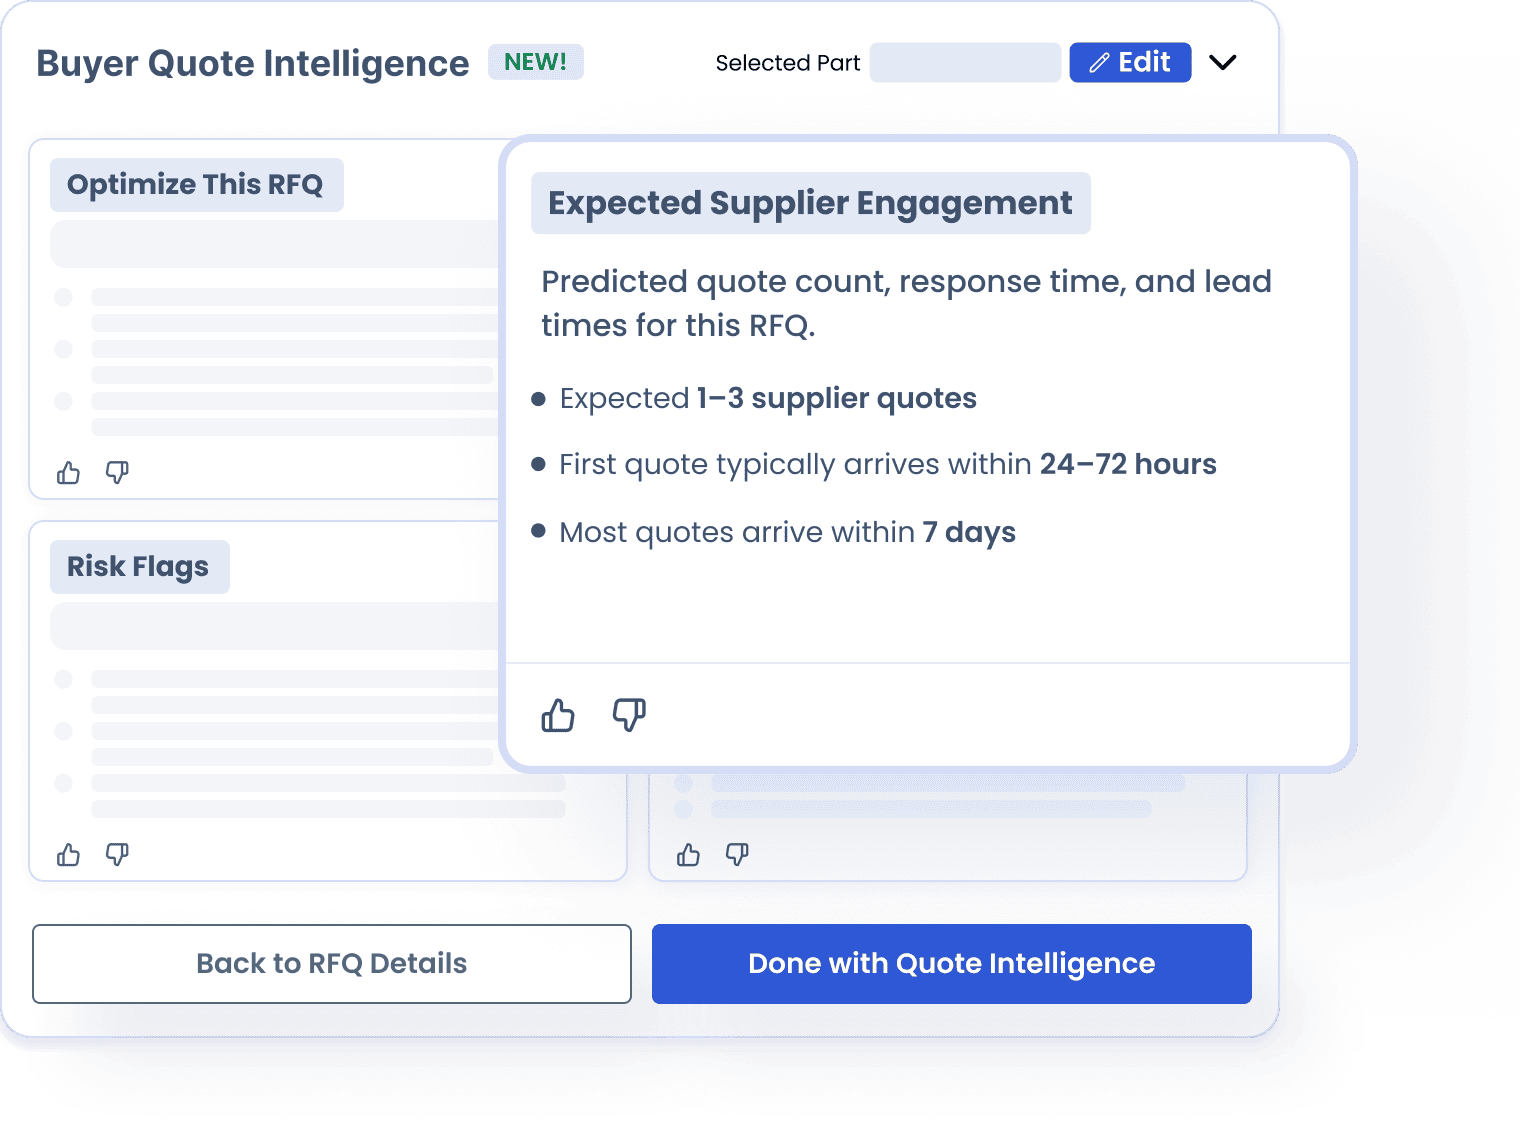Click the Selected Part label
This screenshot has width=1520, height=1140.
tap(788, 63)
